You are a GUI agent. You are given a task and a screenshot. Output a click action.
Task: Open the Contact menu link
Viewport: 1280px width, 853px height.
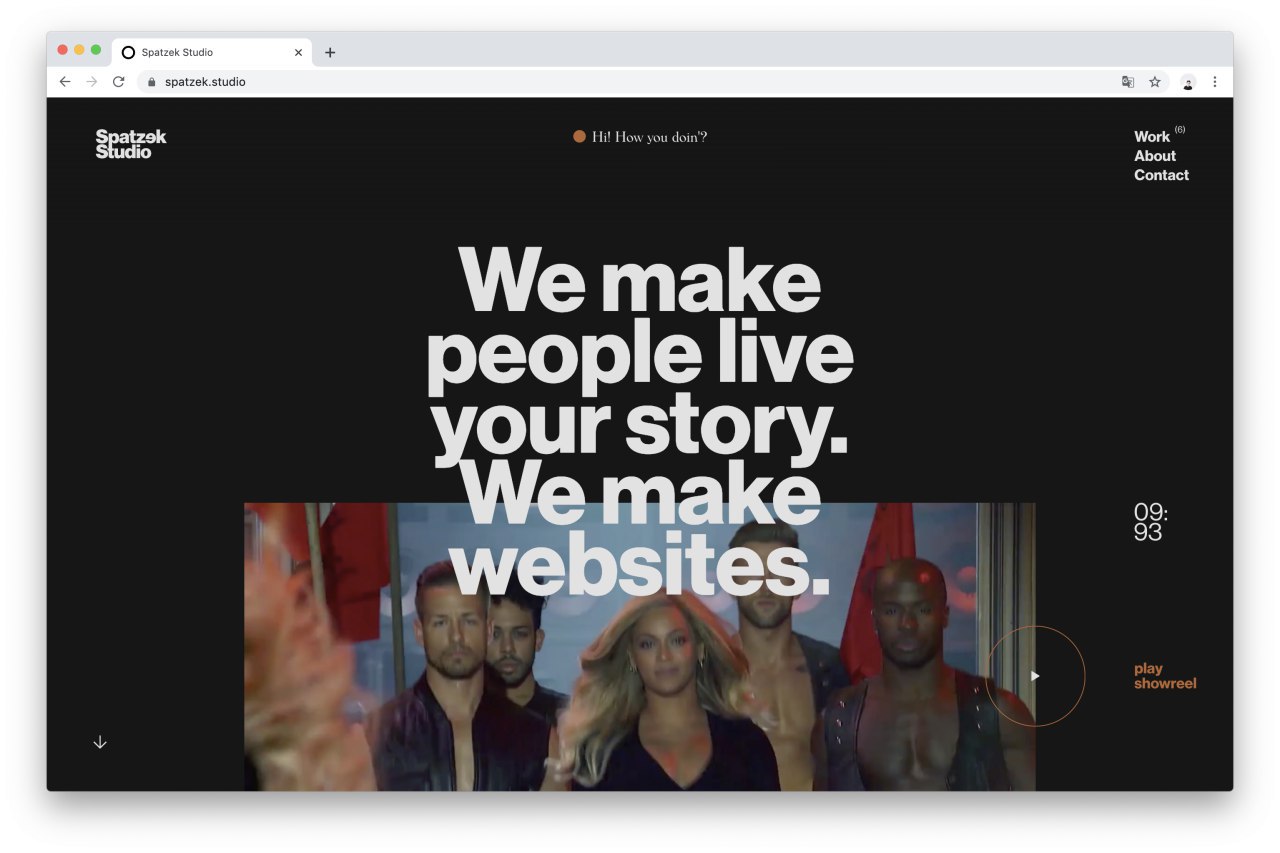click(x=1161, y=175)
